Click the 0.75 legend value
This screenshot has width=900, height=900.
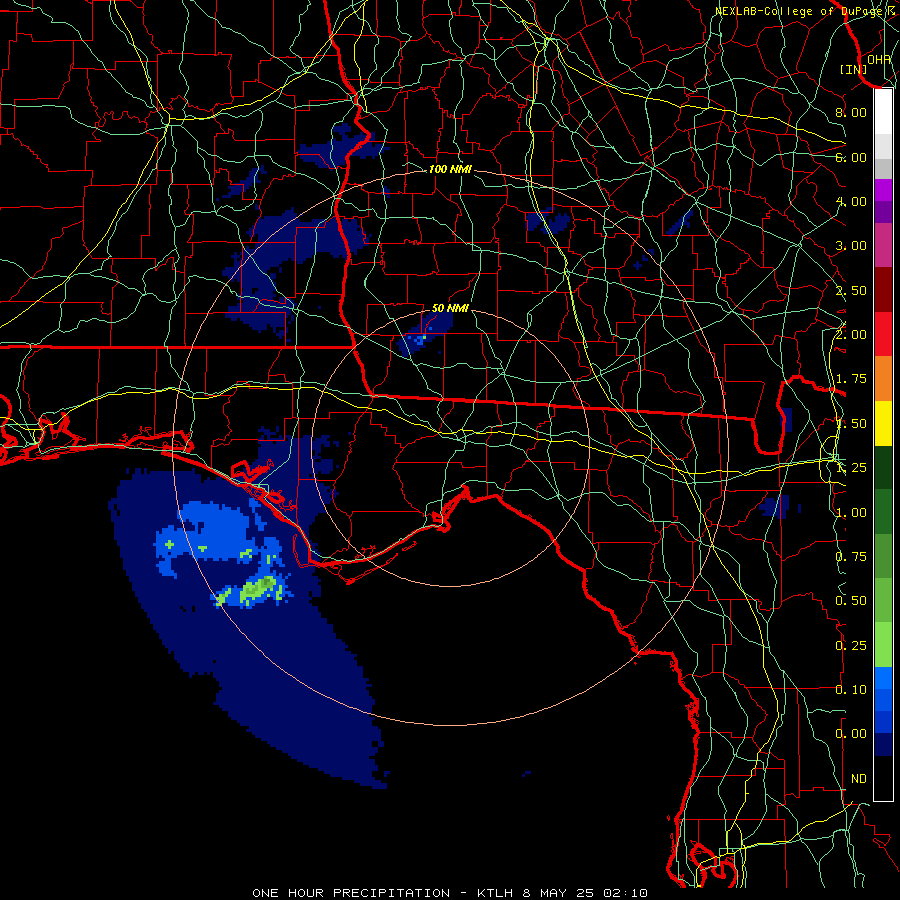coord(851,557)
